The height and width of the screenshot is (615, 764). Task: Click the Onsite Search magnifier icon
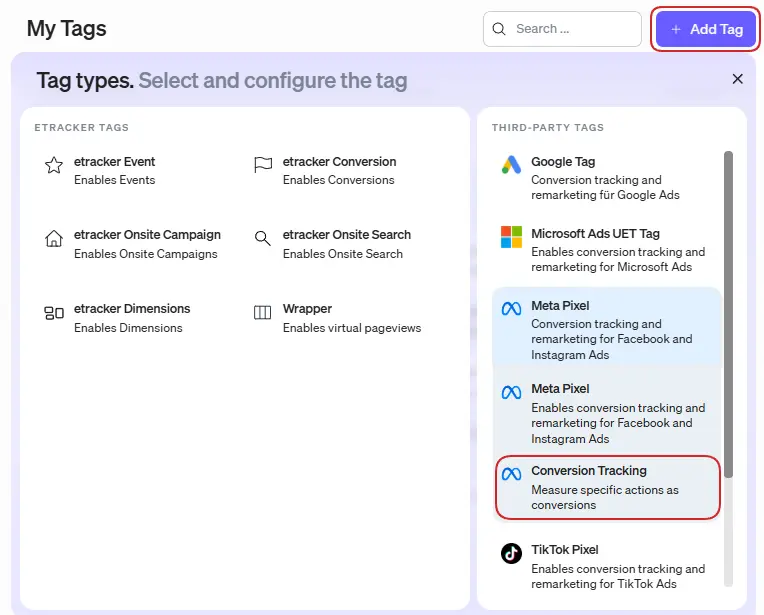[263, 238]
